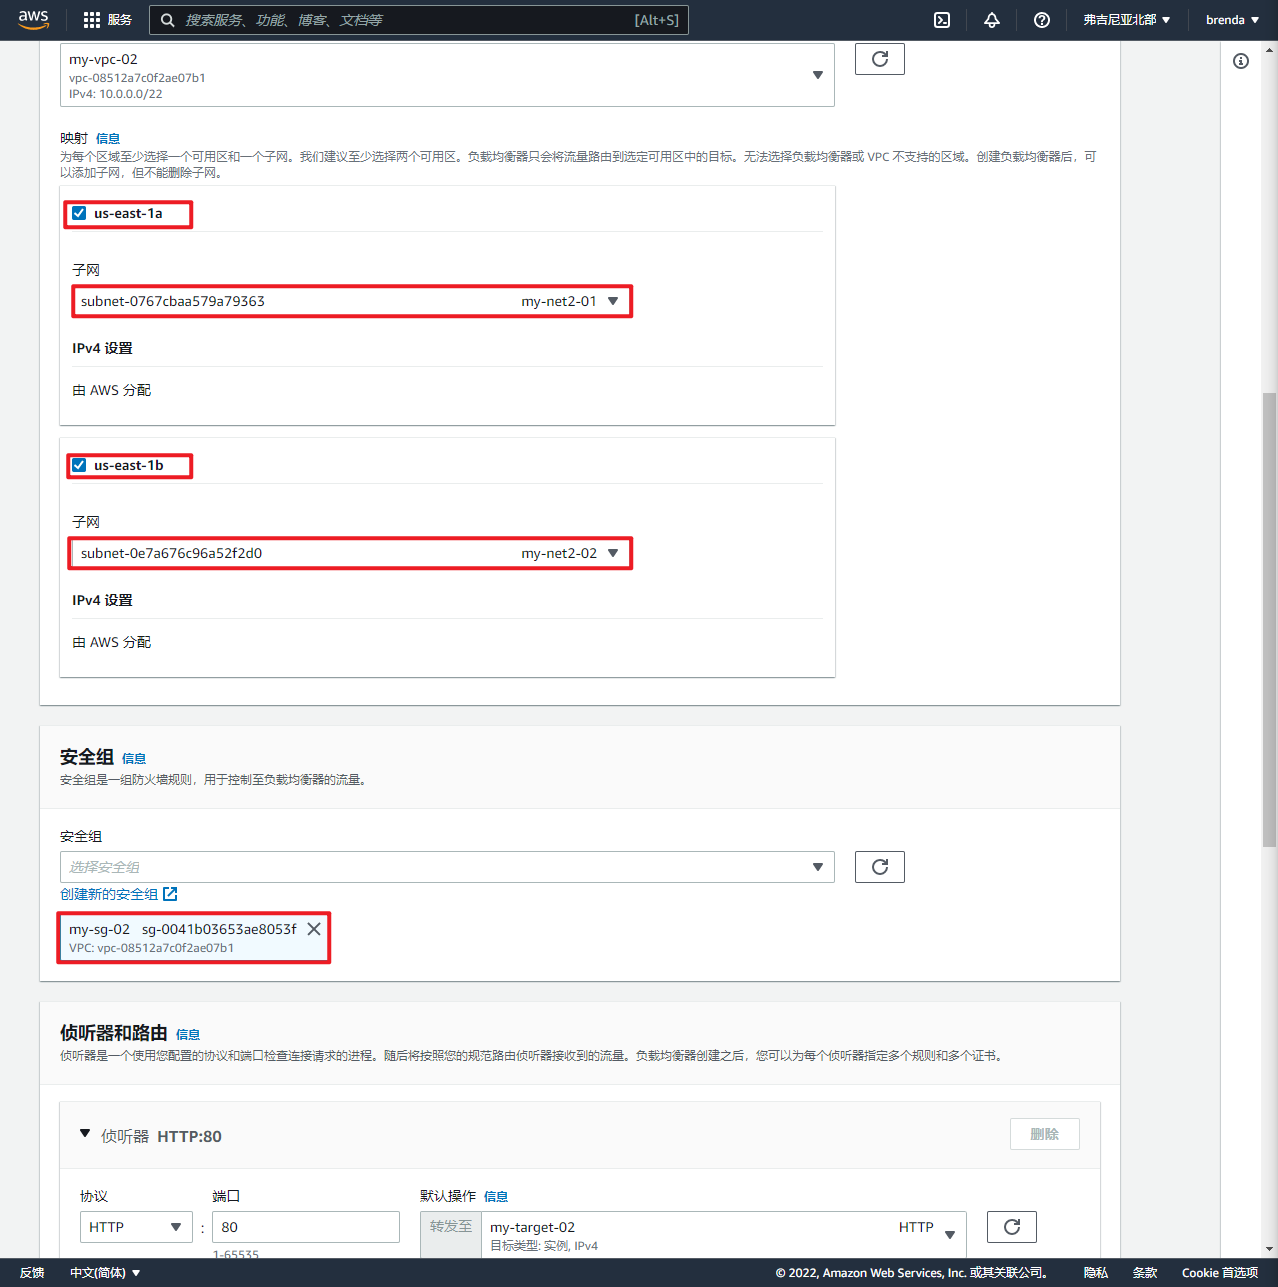Open the 弗吉尼亚北部 region dropdown

click(1127, 20)
